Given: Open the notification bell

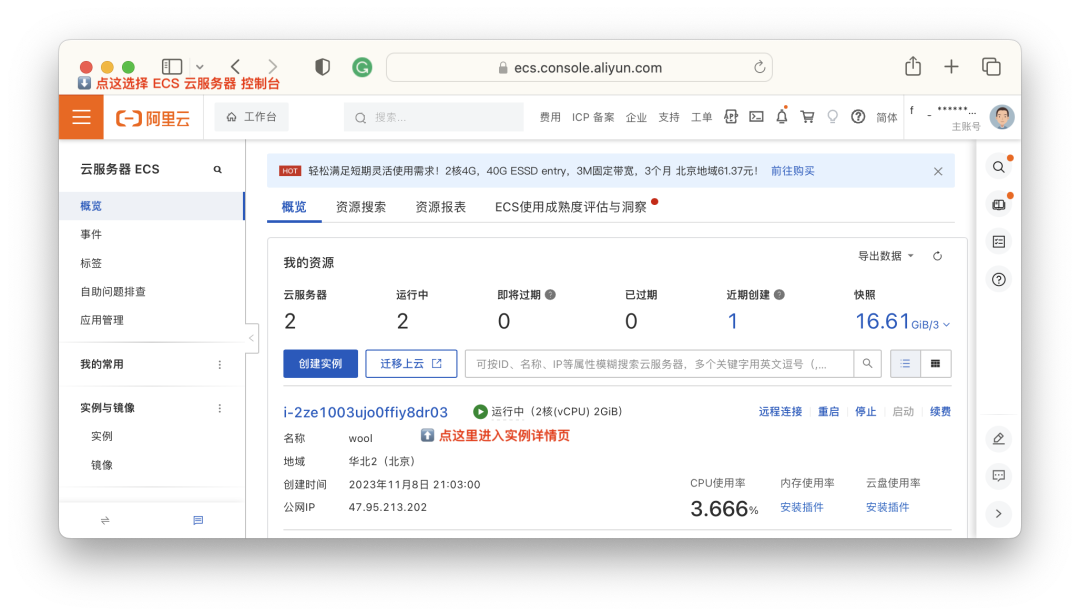Looking at the screenshot, I should [782, 116].
